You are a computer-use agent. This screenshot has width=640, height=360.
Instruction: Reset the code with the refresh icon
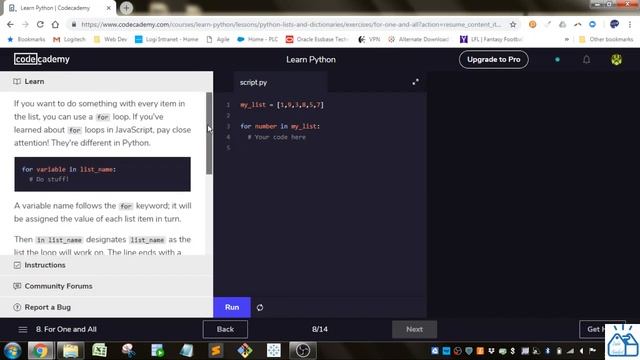coord(260,307)
